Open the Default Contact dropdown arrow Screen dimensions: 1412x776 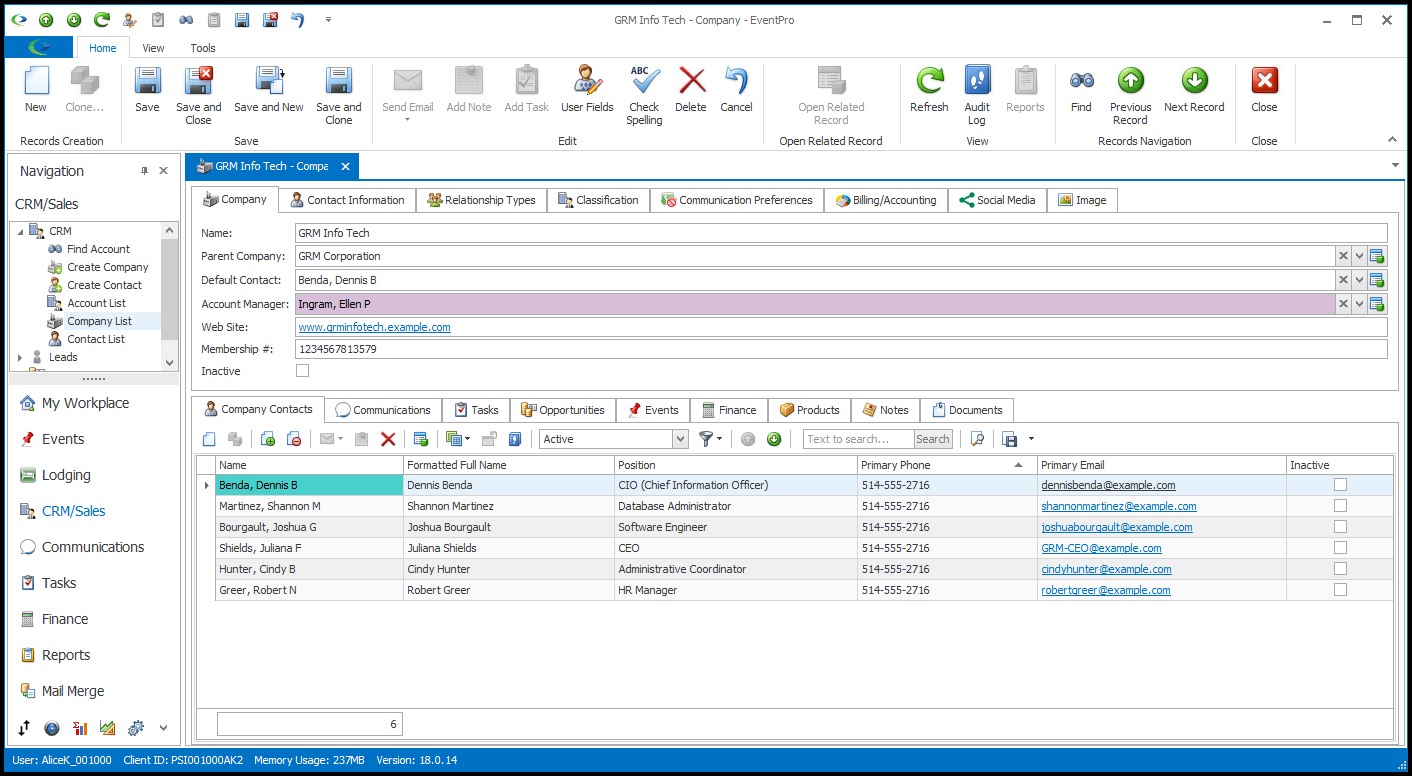[1359, 280]
